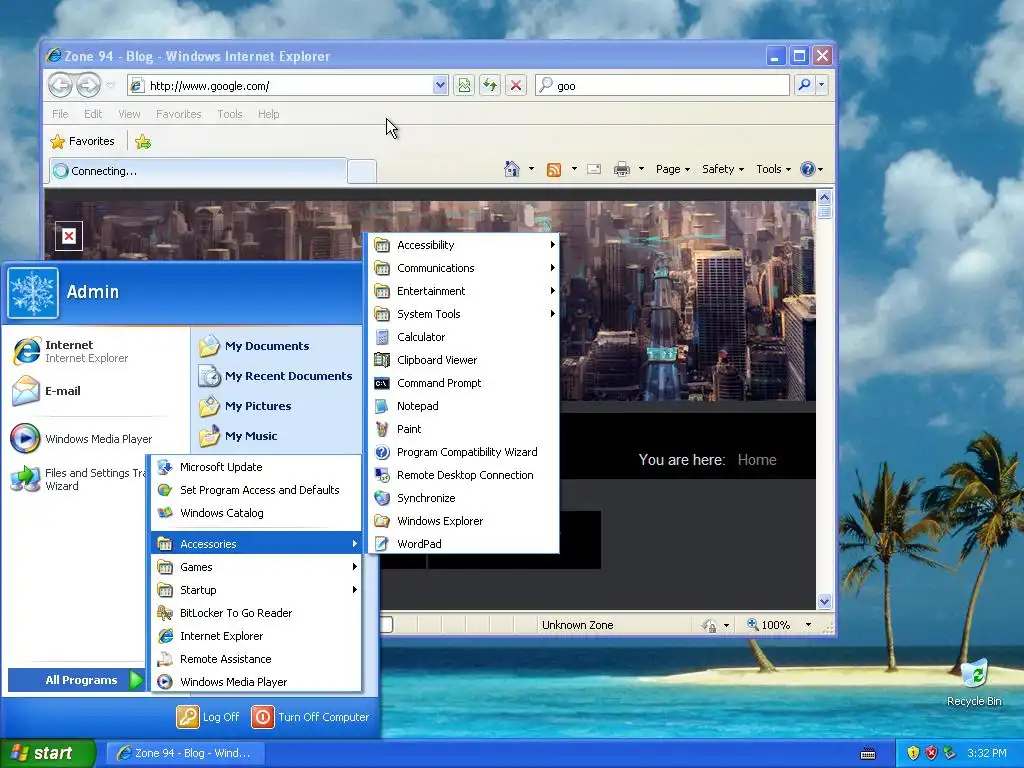Open Windows Explorer from Accessories
This screenshot has width=1024, height=768.
[x=464, y=520]
